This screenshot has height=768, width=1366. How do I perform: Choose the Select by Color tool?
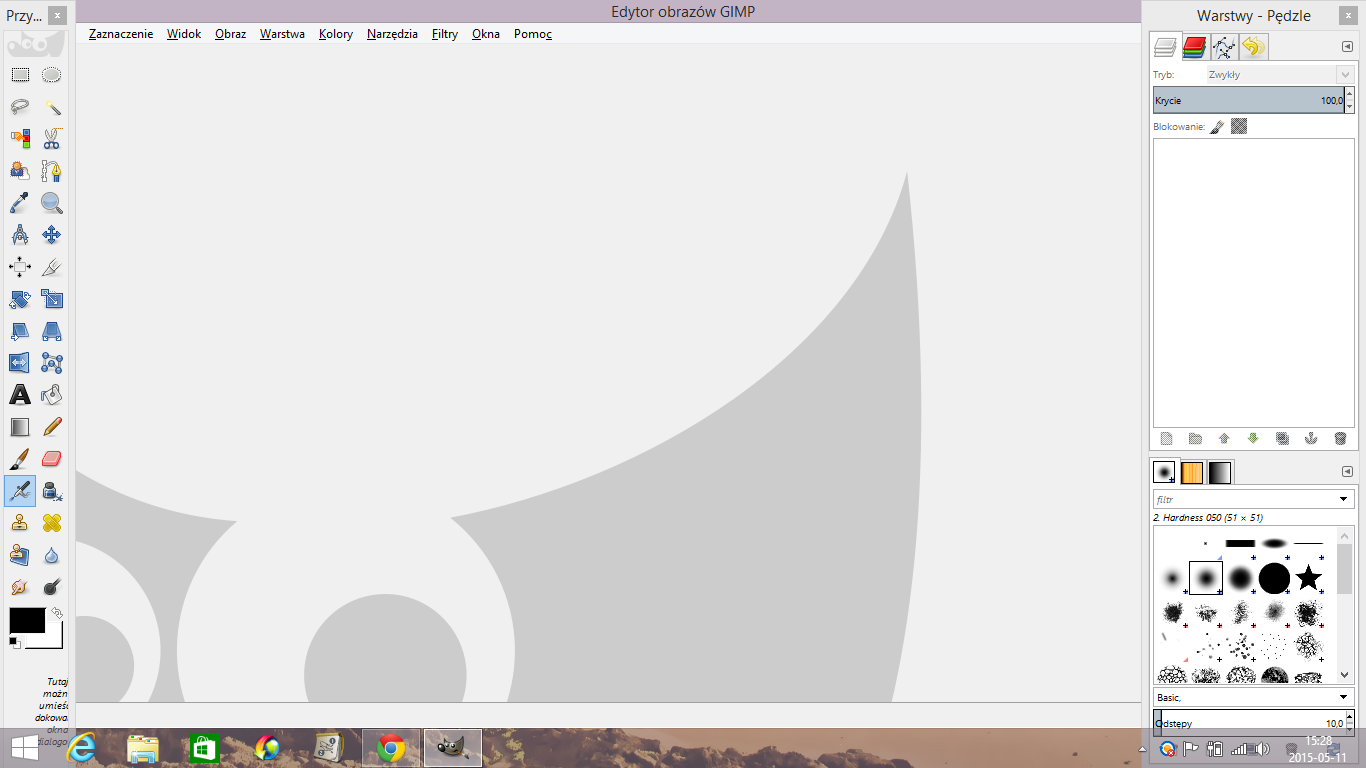[x=20, y=139]
